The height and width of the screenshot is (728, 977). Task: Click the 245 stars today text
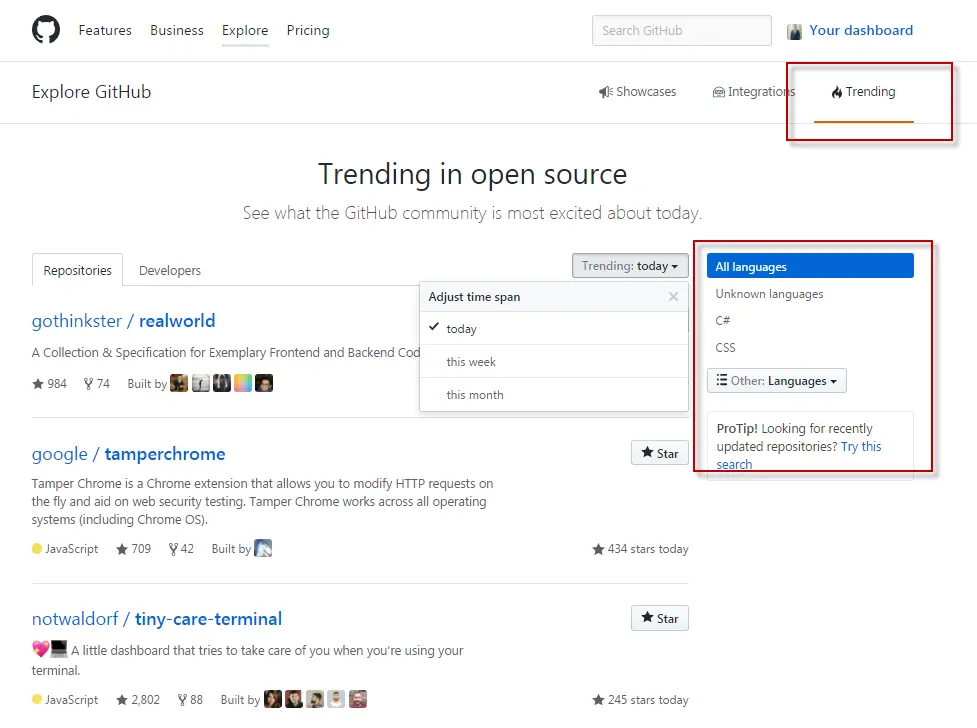click(641, 699)
